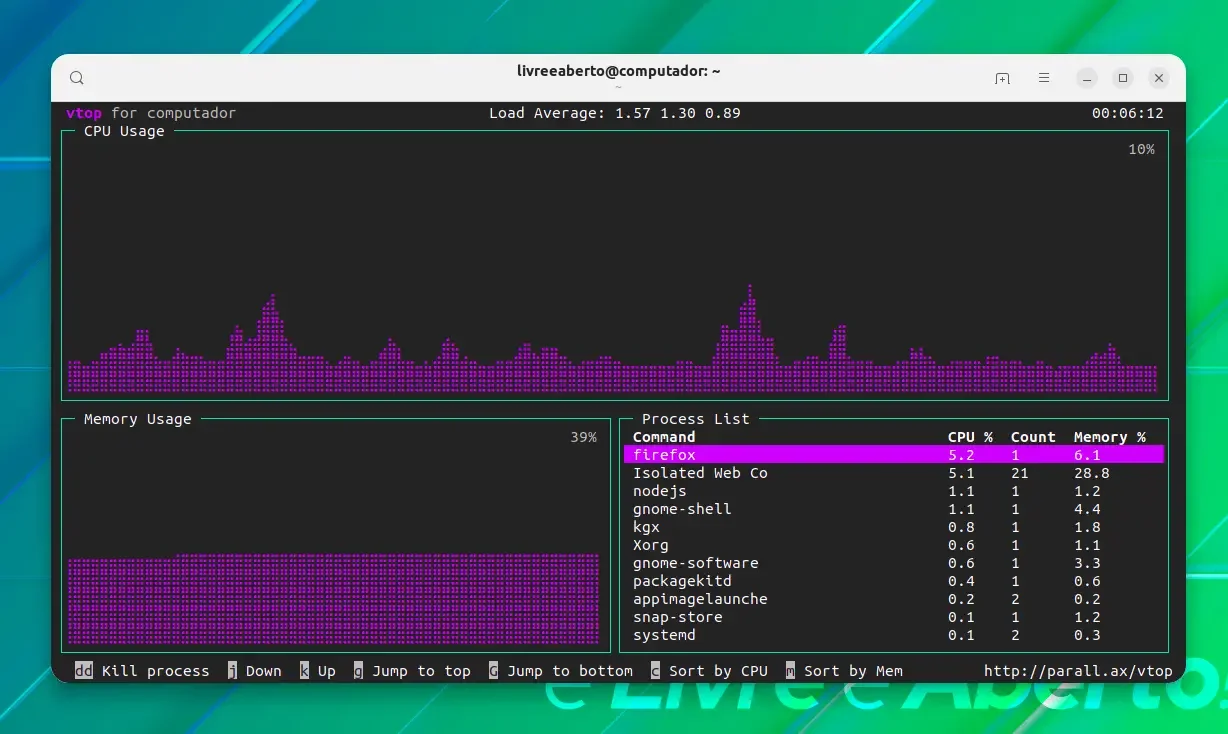Screen dimensions: 1228x734
Task: Select the systemd process row
Action: tap(894, 635)
